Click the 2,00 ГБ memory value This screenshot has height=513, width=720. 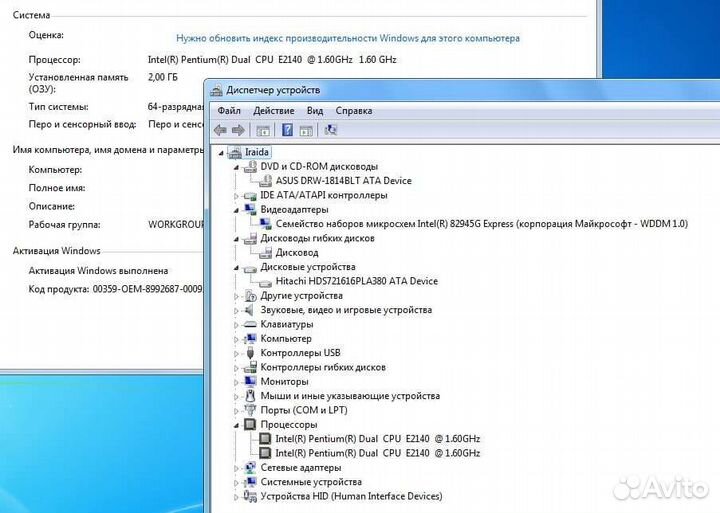[x=163, y=77]
